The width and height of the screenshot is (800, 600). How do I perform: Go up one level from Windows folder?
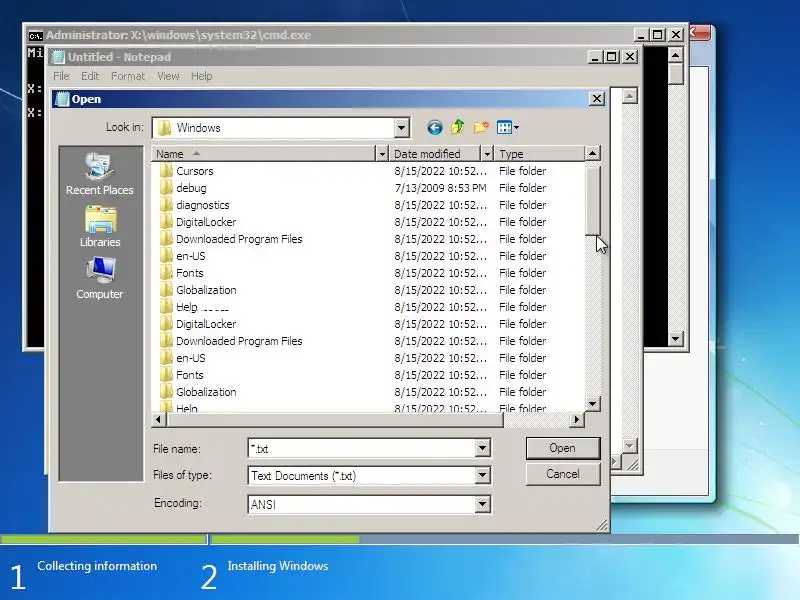[458, 127]
